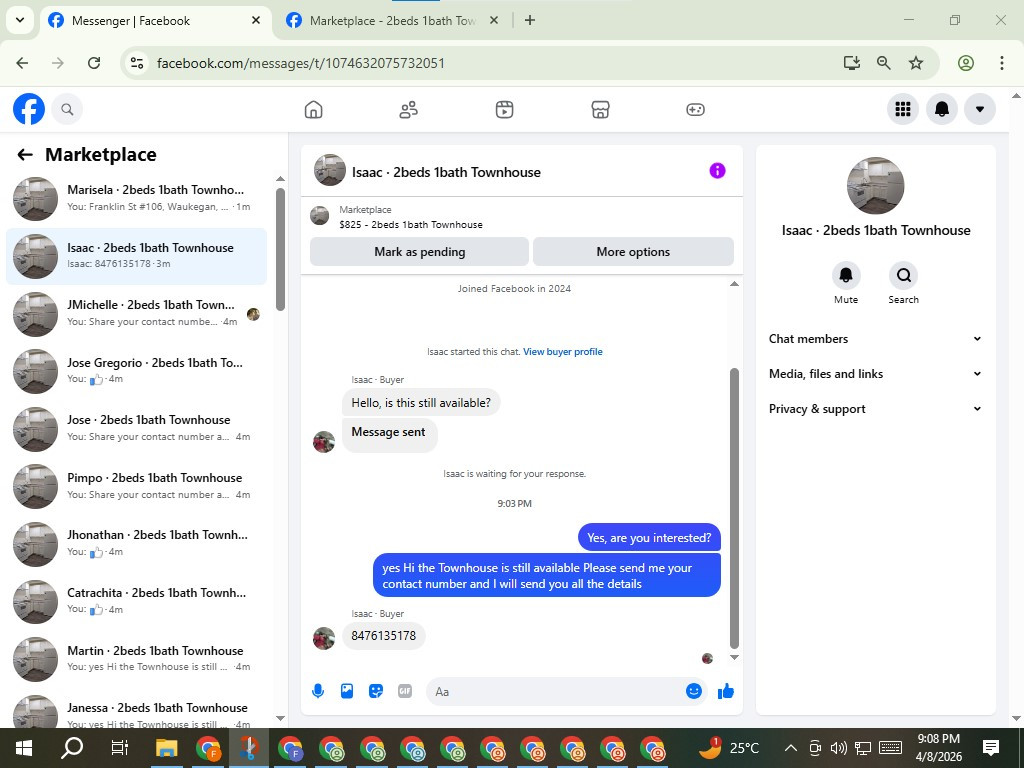Open the Video/Reels icon in top navigation

click(x=504, y=110)
